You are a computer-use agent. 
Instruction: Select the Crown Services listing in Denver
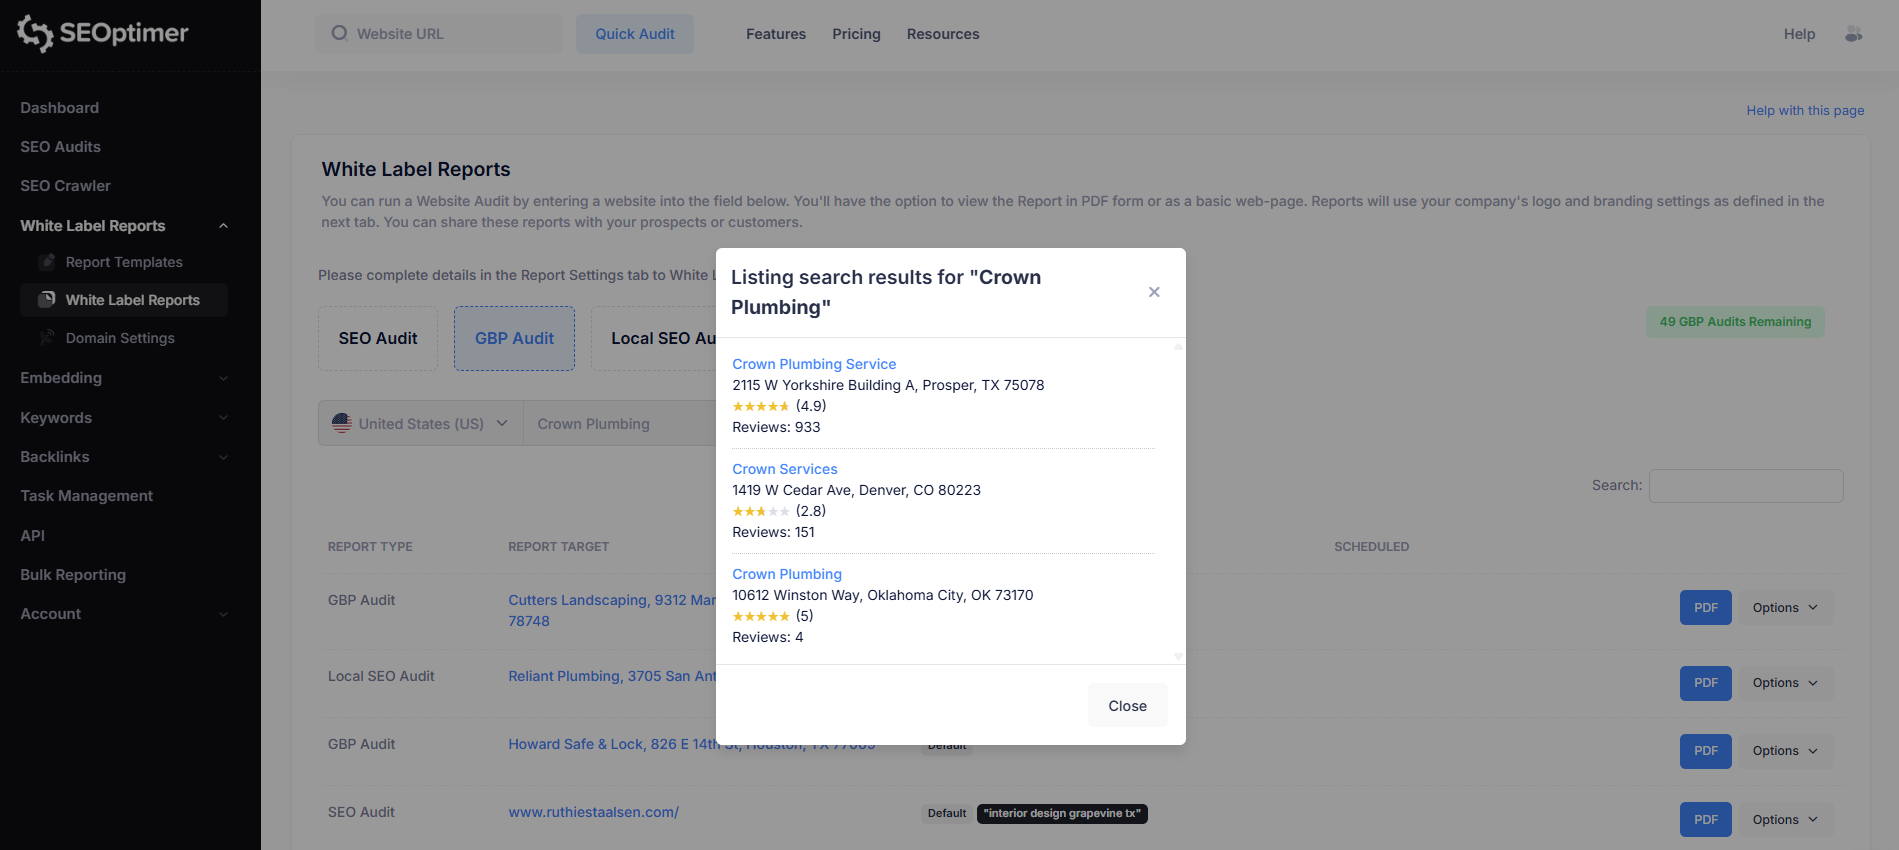click(785, 469)
